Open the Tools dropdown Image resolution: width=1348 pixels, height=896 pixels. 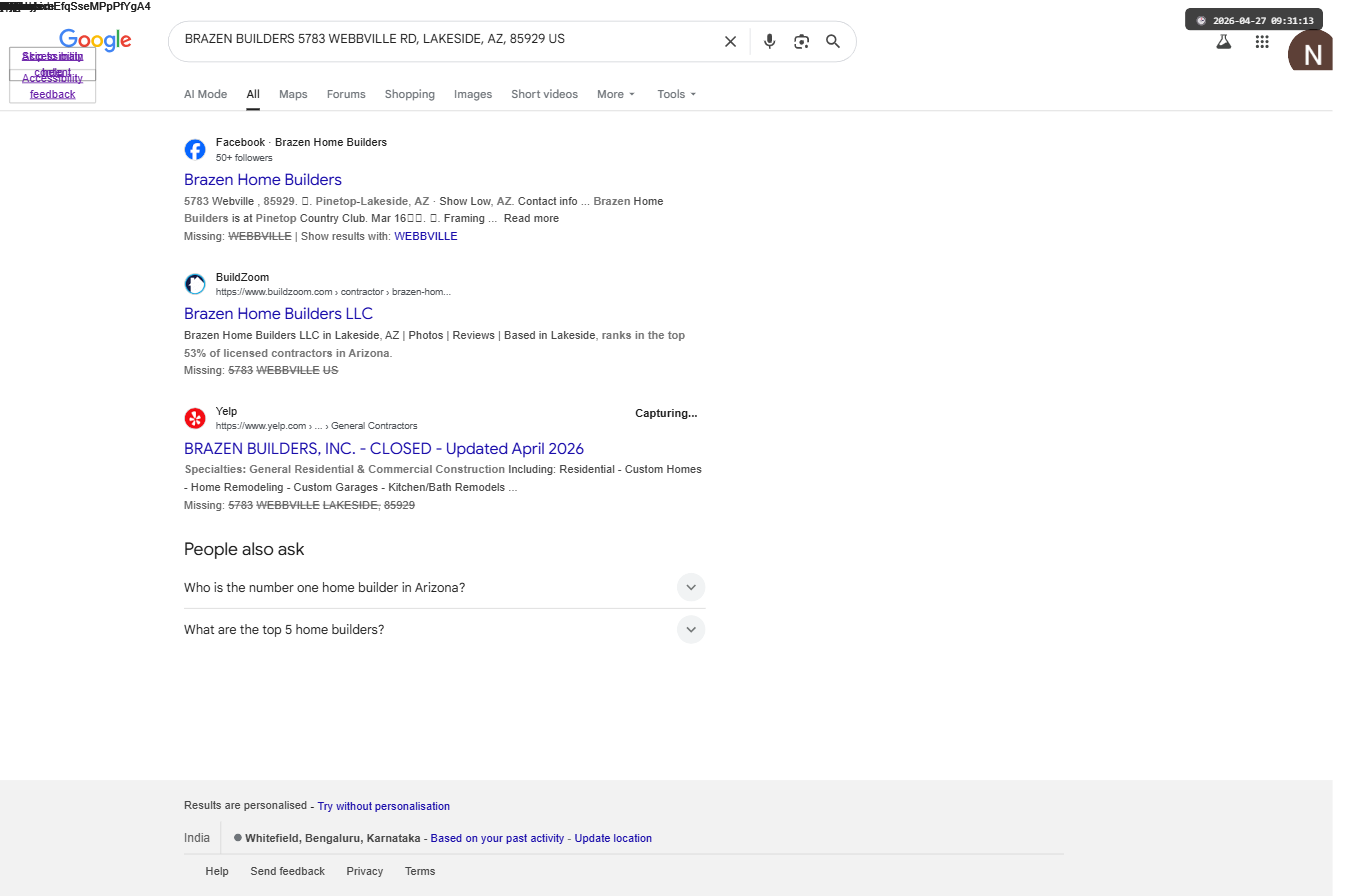tap(677, 94)
